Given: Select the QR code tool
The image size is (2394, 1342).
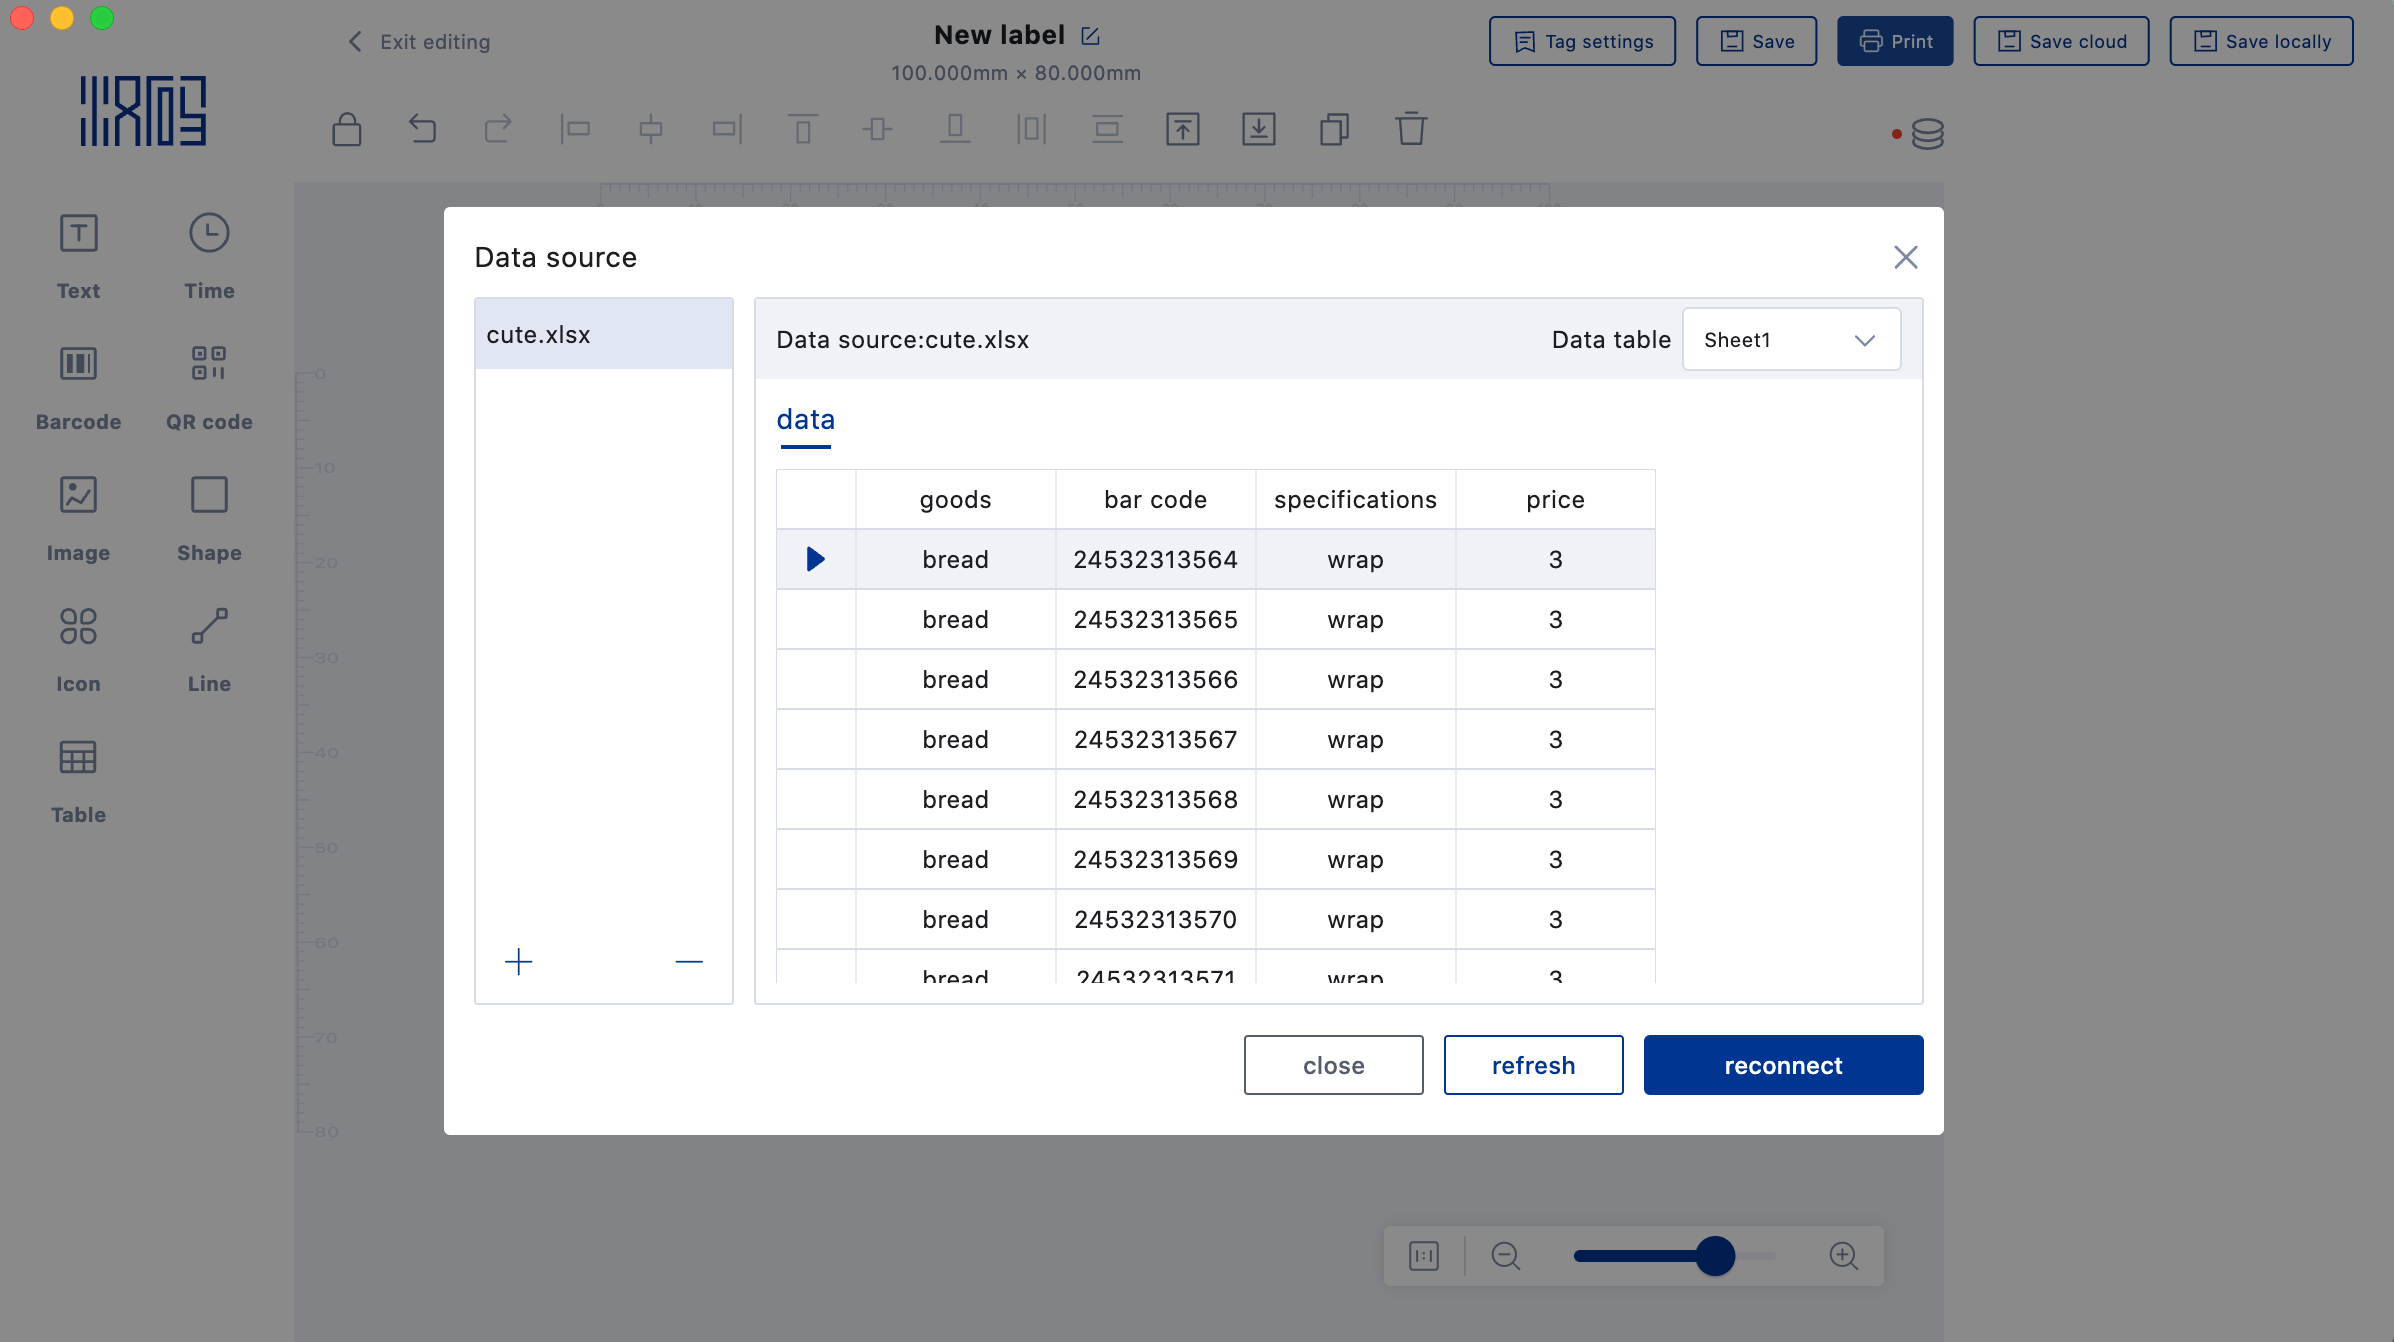Looking at the screenshot, I should click(x=209, y=385).
